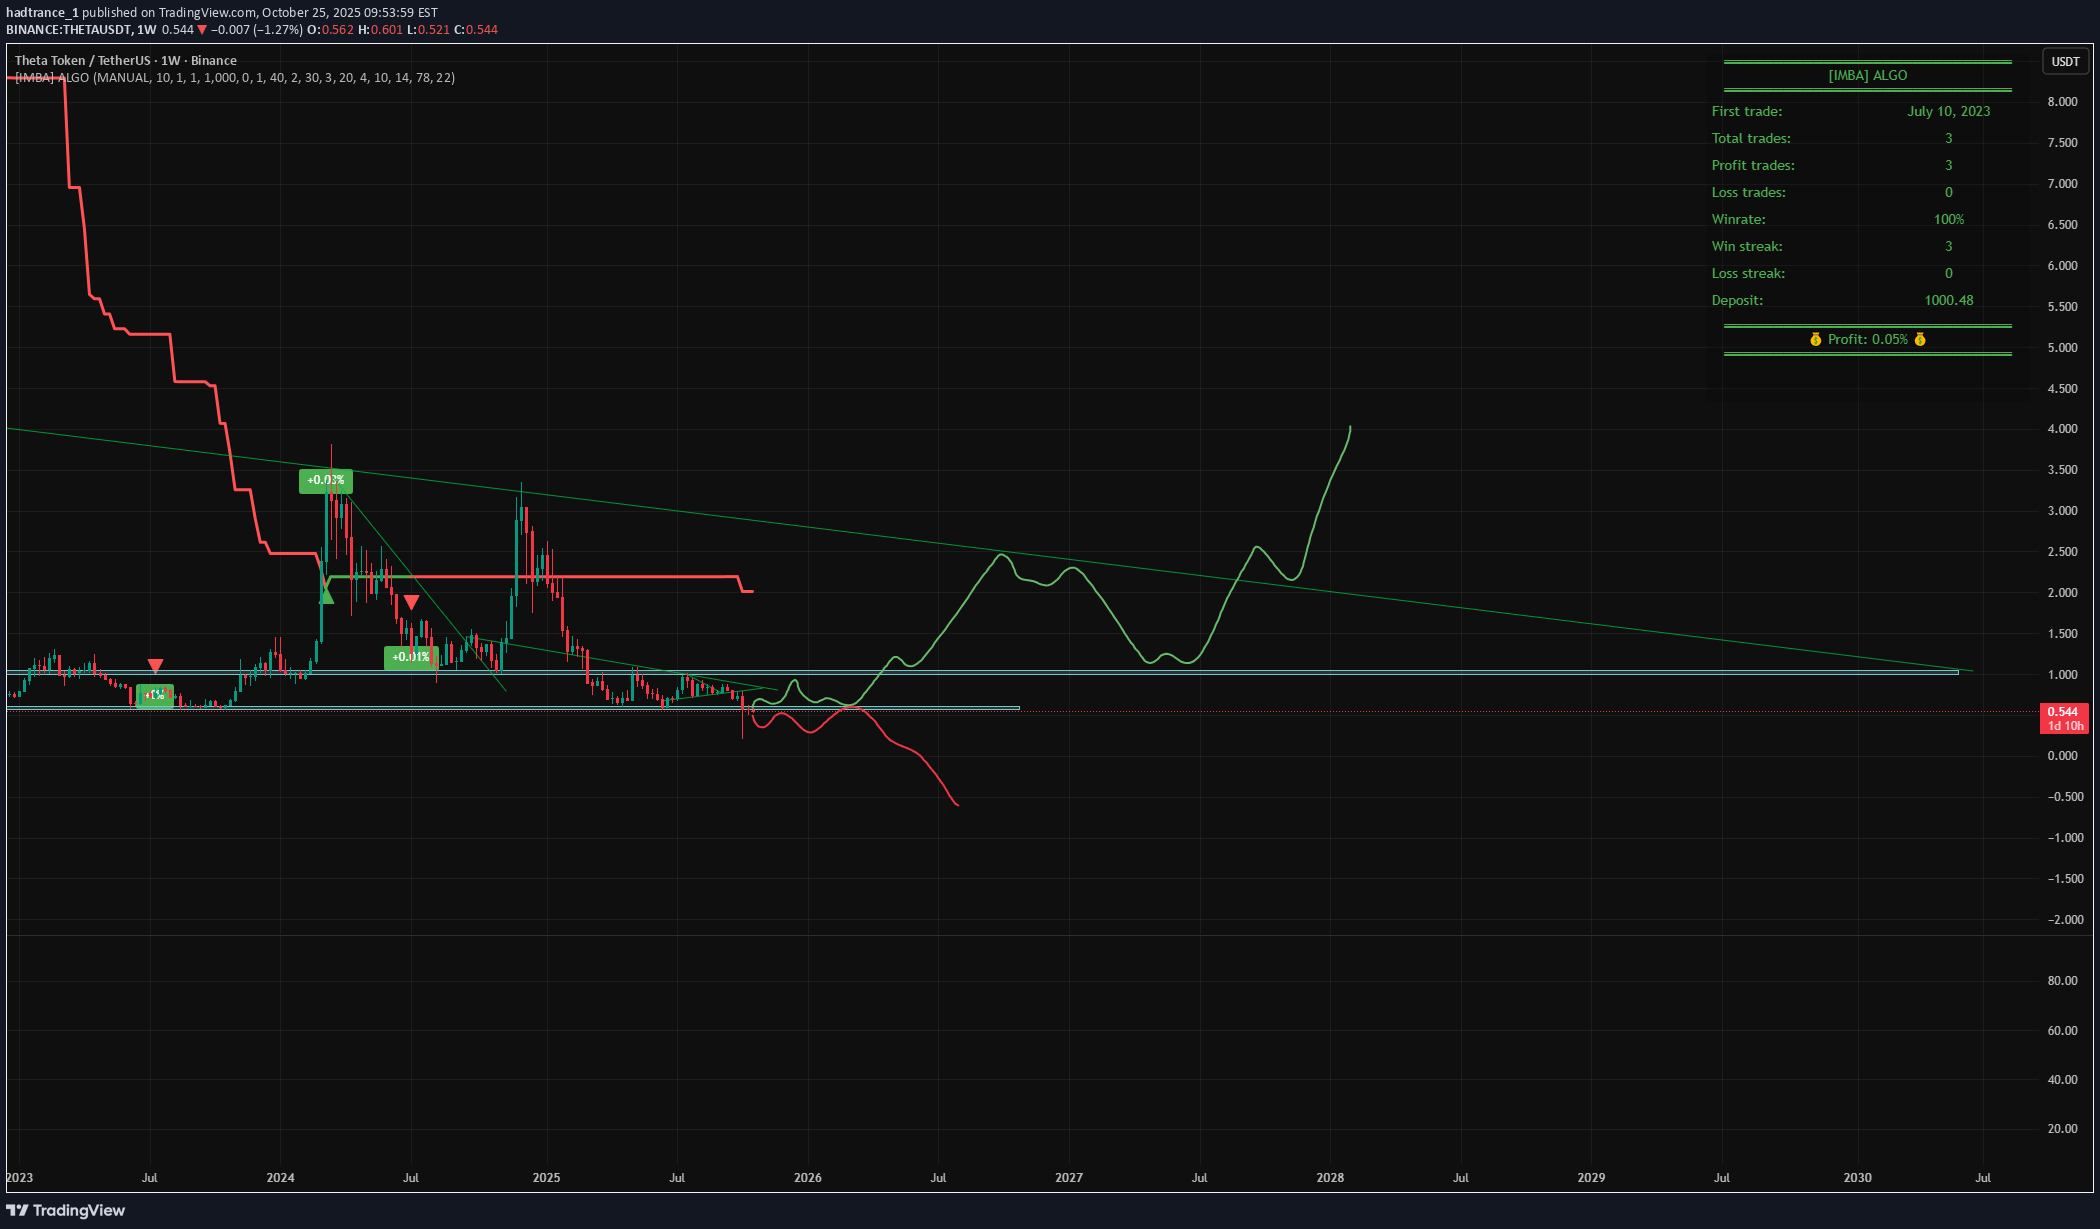Click the 2026 label on time axis
The height and width of the screenshot is (1229, 2100).
(x=807, y=1178)
